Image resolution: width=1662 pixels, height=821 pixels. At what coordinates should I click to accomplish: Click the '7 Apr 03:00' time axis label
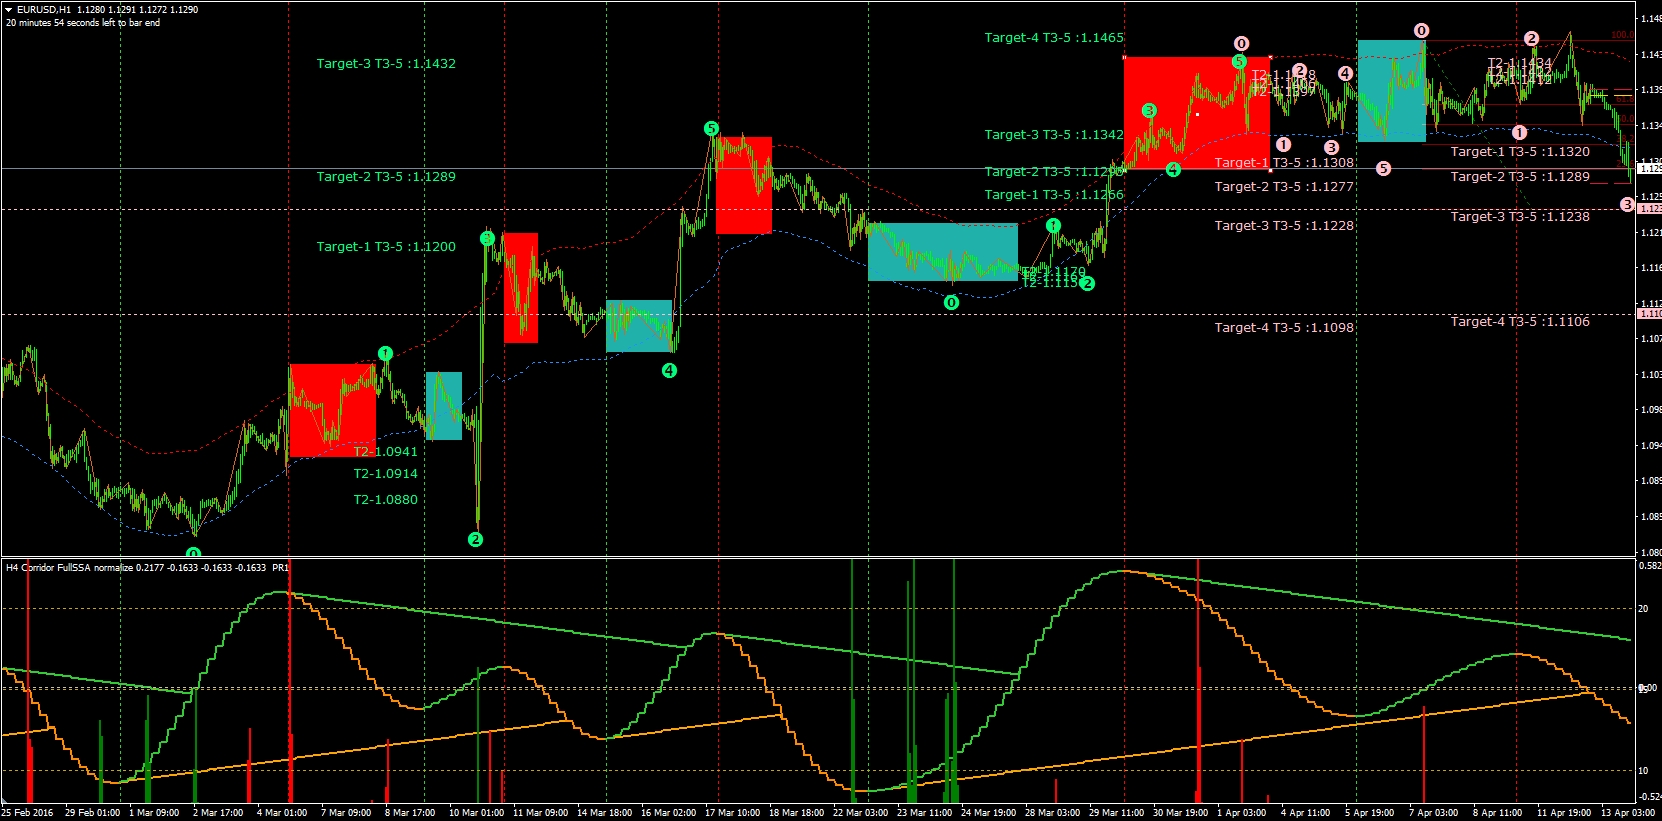(x=1434, y=813)
